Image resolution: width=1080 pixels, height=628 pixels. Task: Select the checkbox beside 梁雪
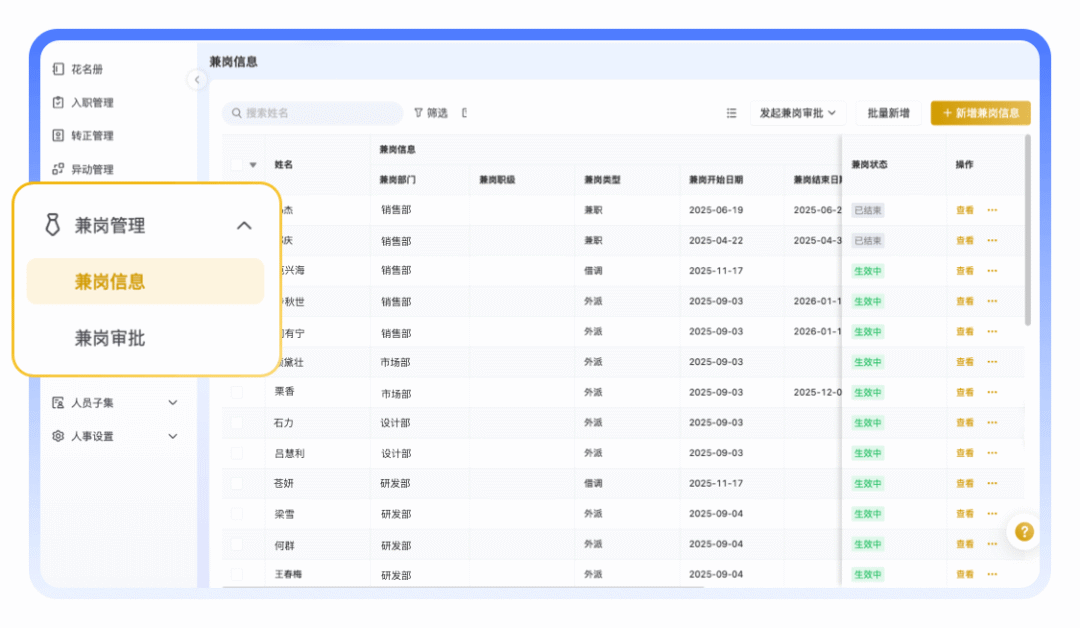click(237, 514)
